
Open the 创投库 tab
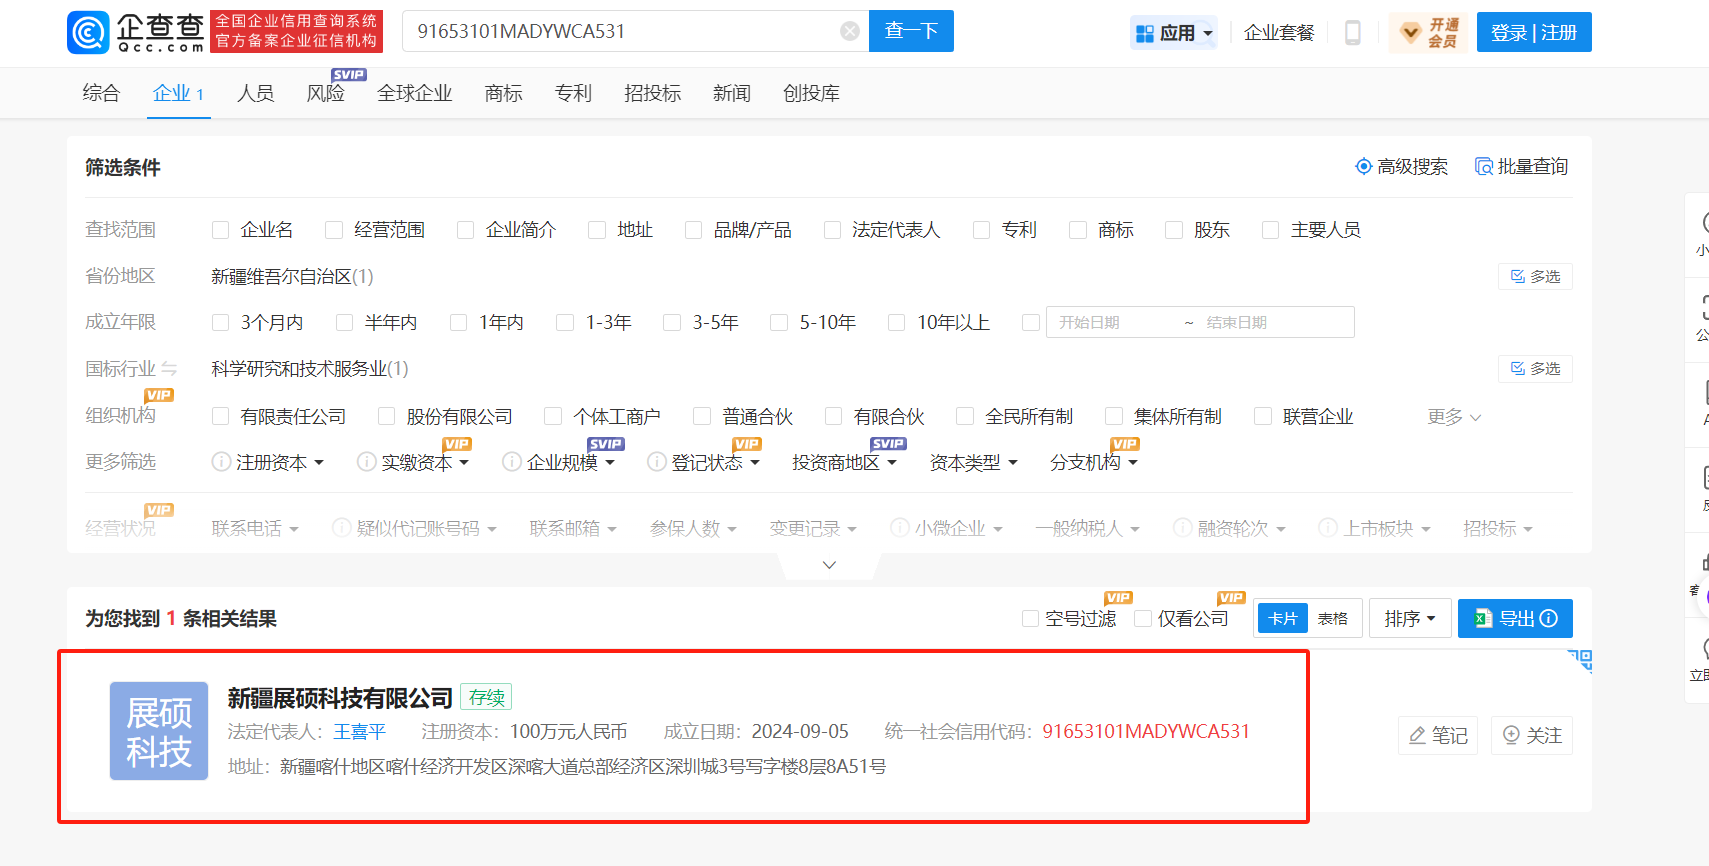811,93
